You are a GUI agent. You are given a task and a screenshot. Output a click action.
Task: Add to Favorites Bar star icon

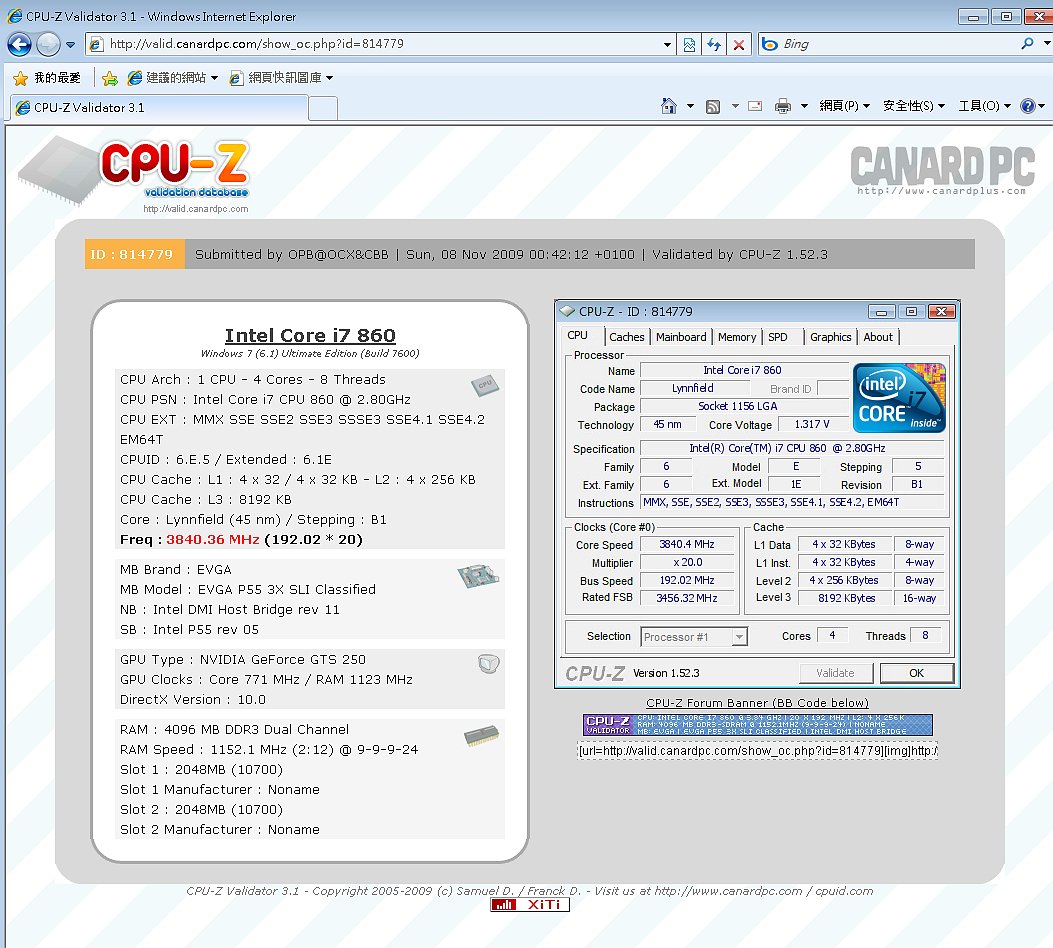coord(110,79)
